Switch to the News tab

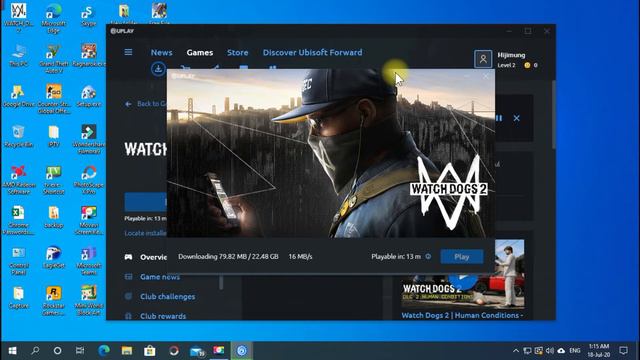click(161, 52)
